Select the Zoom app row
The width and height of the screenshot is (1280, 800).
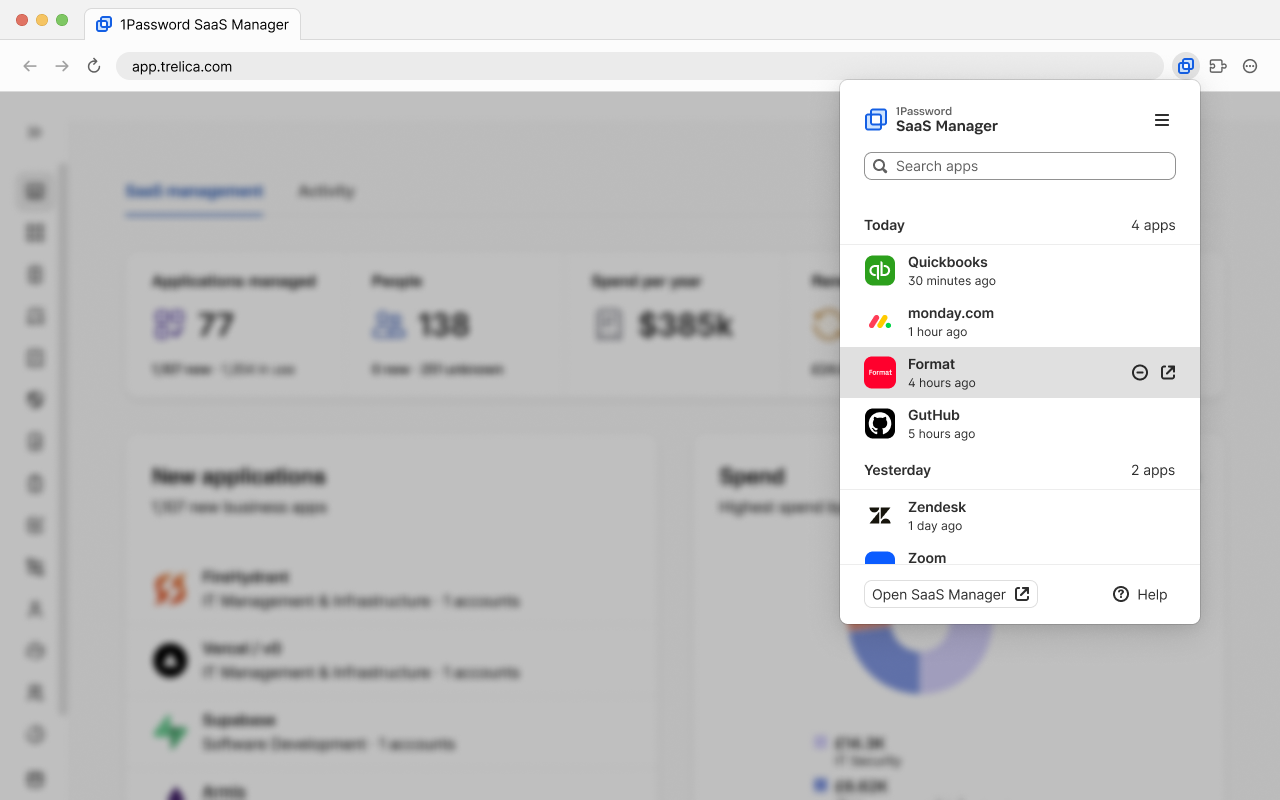[1019, 553]
